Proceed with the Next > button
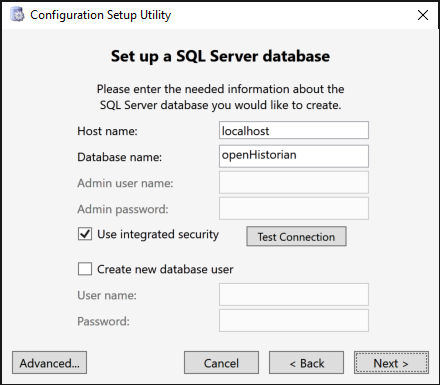The width and height of the screenshot is (440, 385). click(x=391, y=363)
